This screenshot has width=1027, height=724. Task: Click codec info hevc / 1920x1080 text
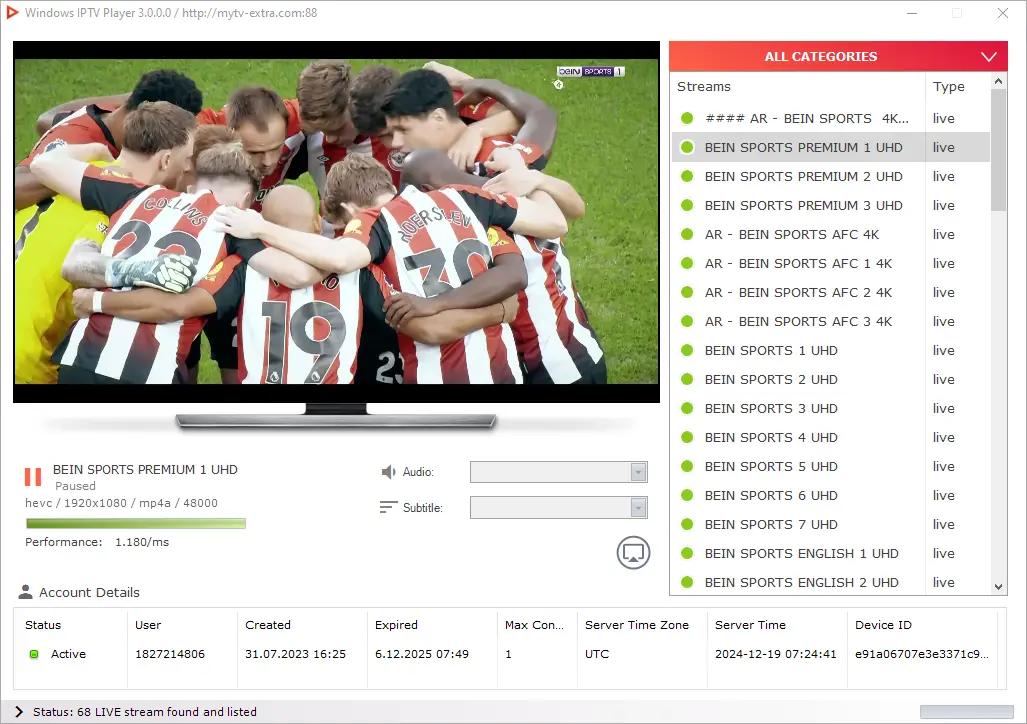coord(121,503)
